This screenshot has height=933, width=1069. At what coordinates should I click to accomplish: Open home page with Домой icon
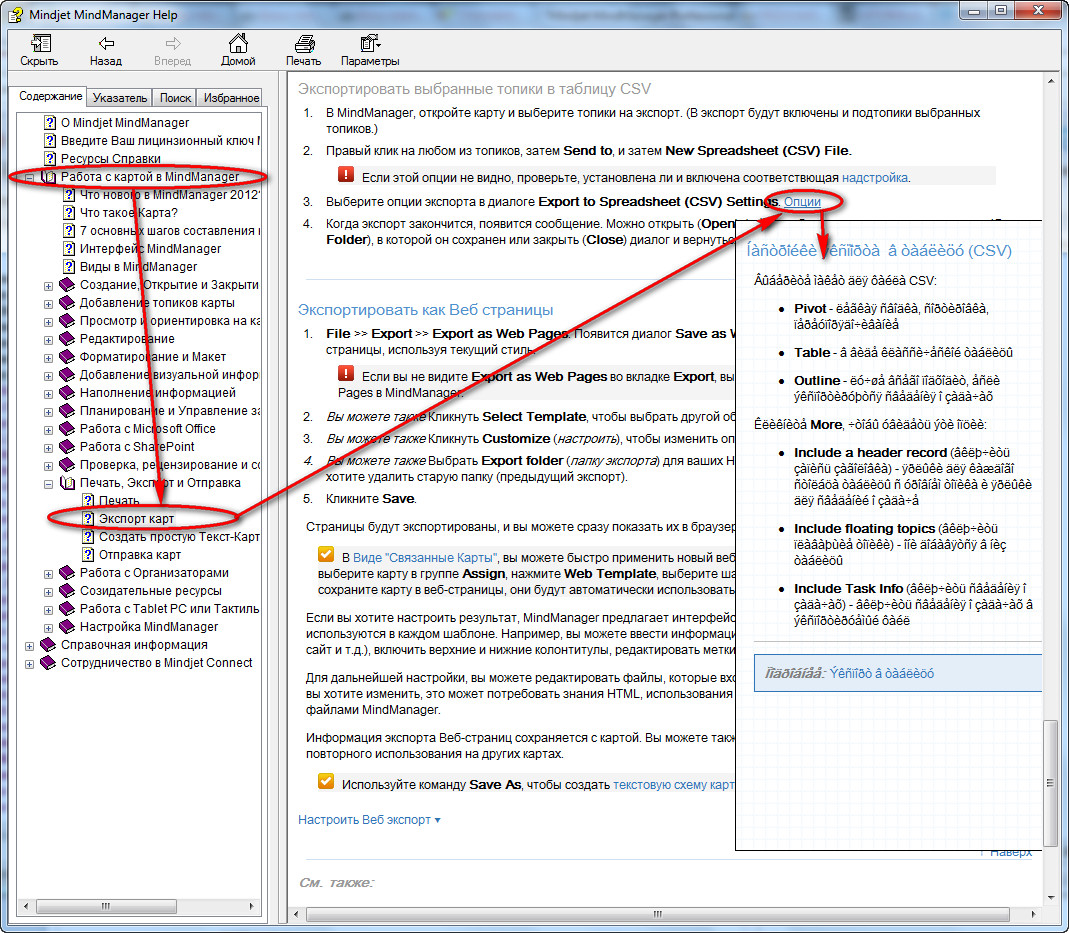238,44
